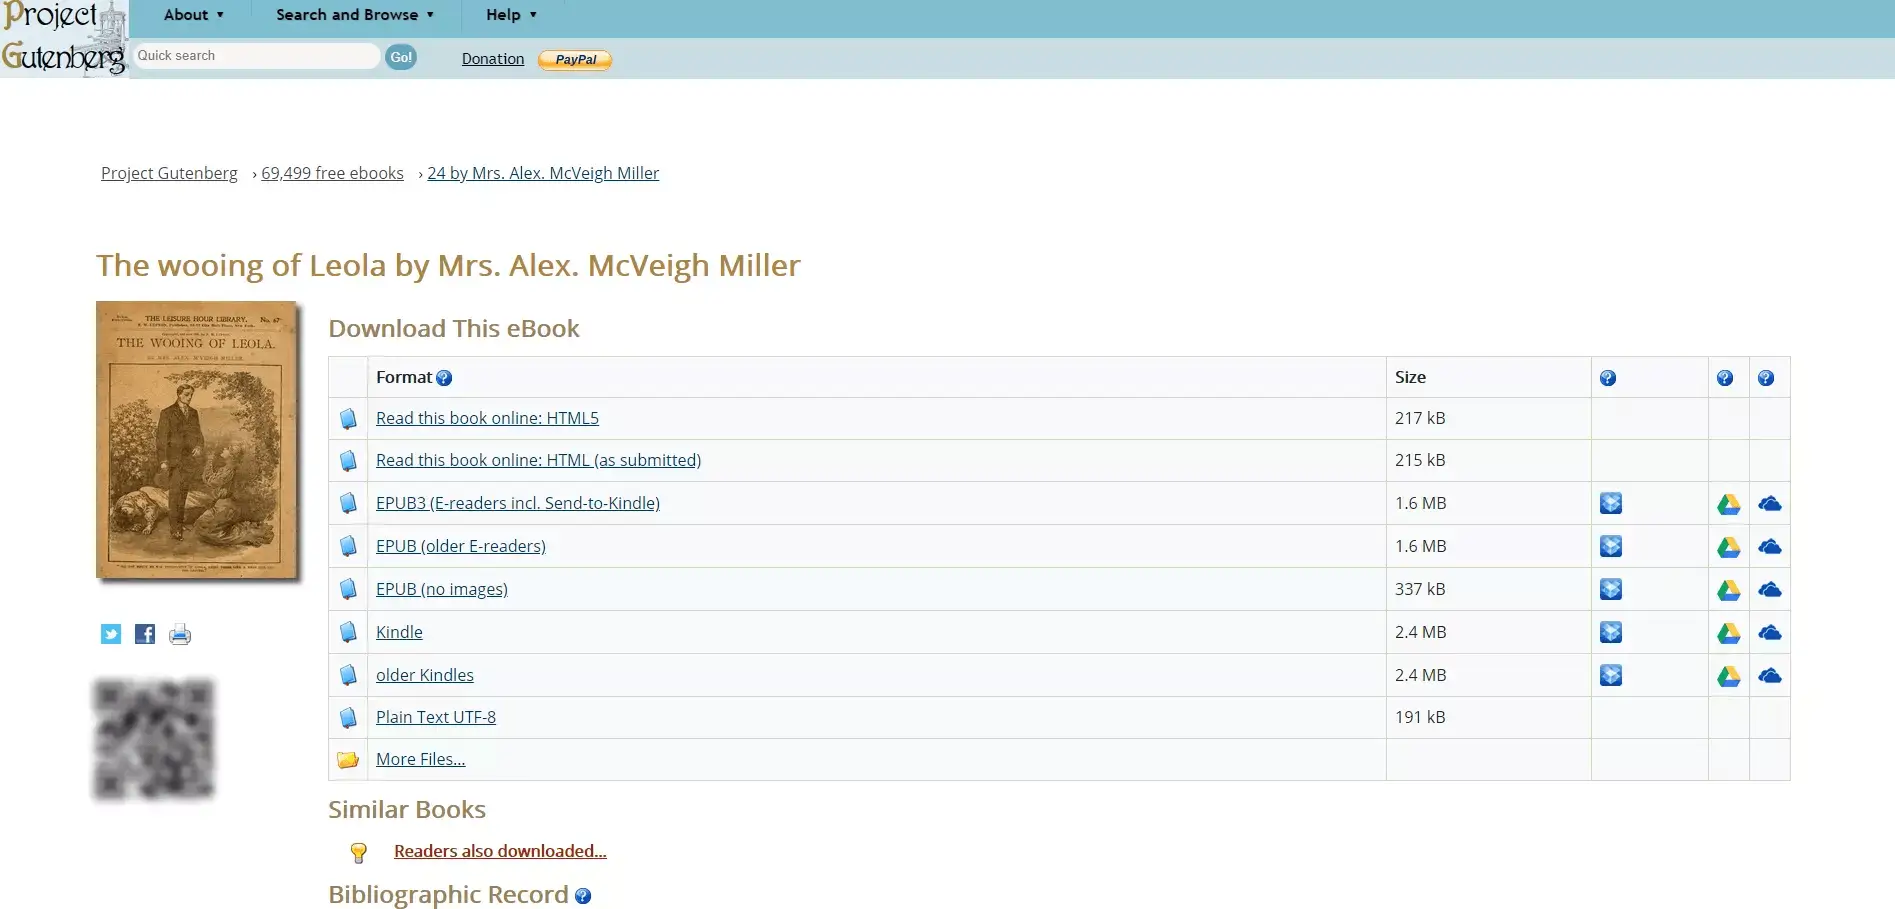Click the printer icon below cover
The height and width of the screenshot is (909, 1895).
click(180, 634)
